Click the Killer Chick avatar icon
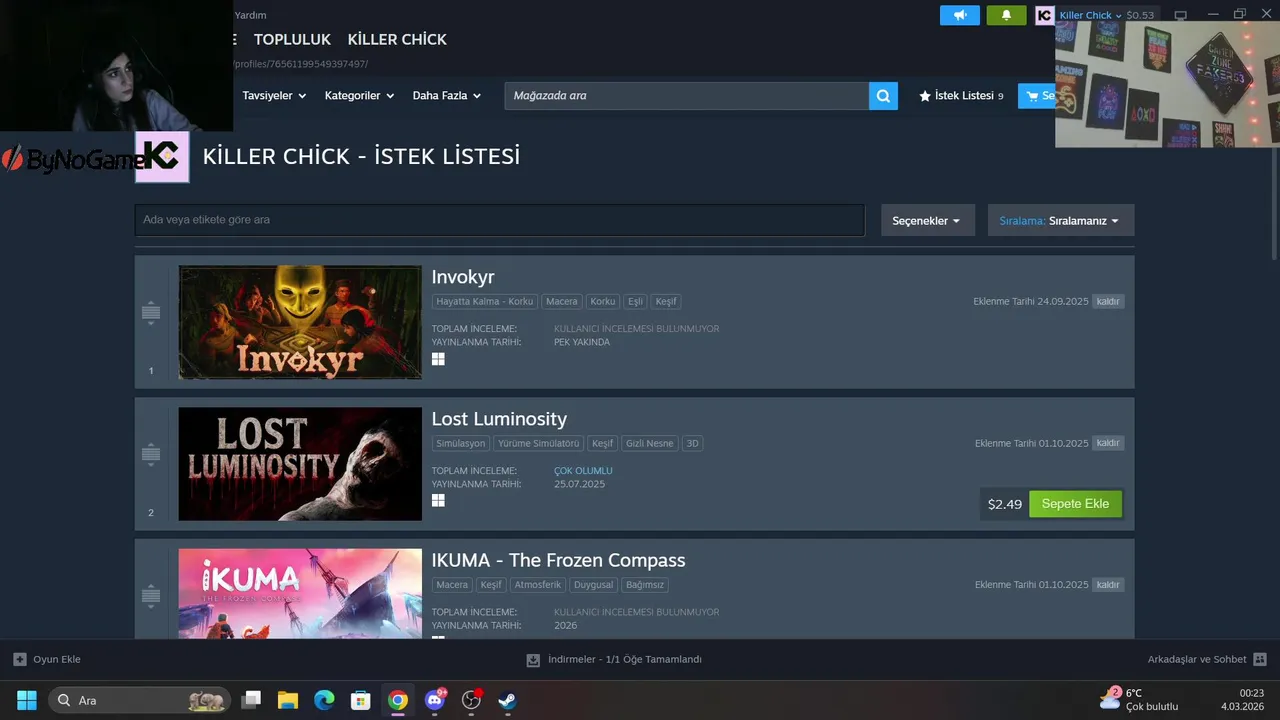This screenshot has width=1280, height=720. click(1044, 15)
